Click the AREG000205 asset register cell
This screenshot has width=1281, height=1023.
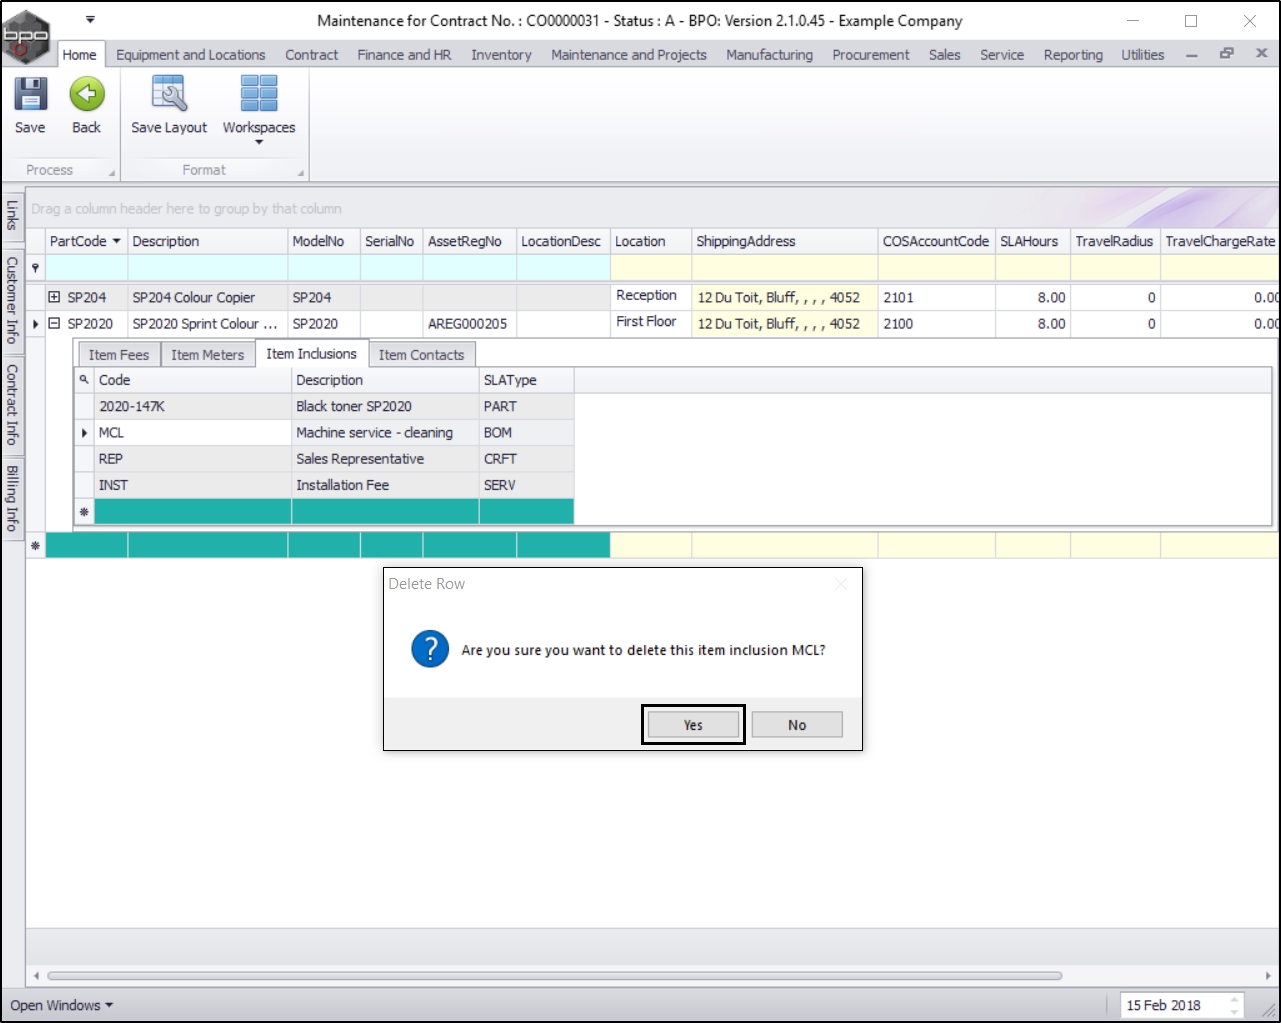tap(470, 323)
